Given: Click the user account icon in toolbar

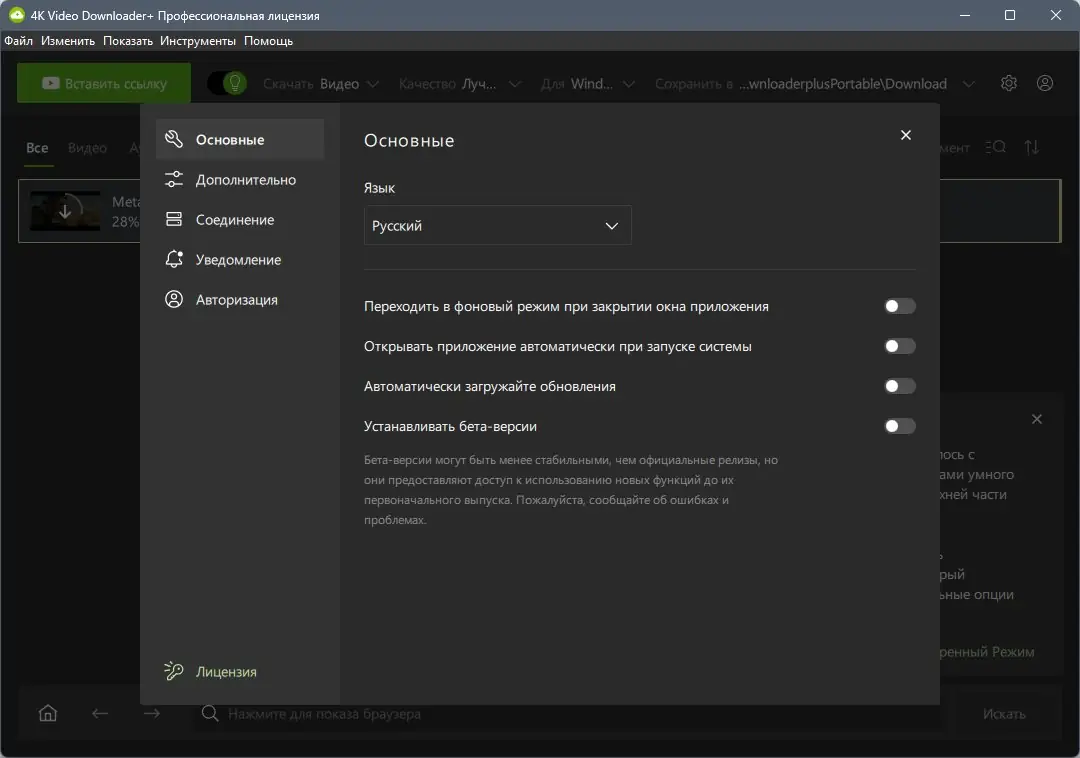Looking at the screenshot, I should point(1045,83).
